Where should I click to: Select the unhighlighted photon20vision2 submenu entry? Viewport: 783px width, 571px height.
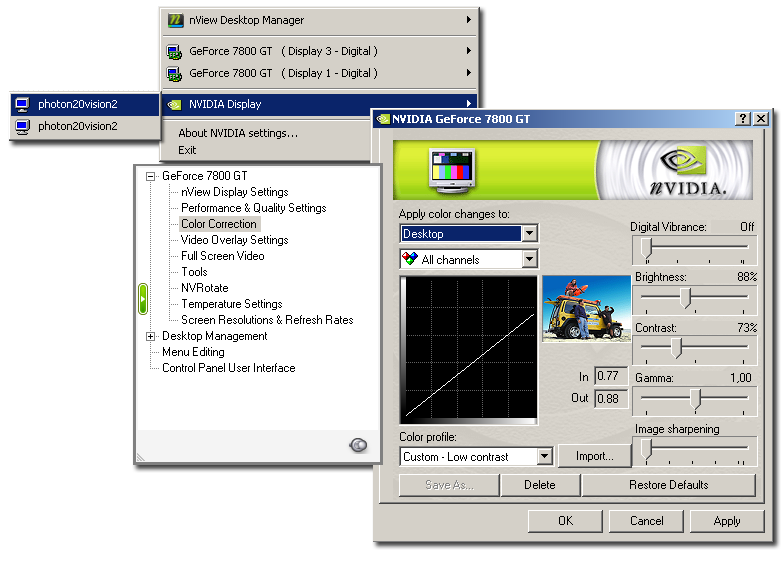tap(85, 126)
